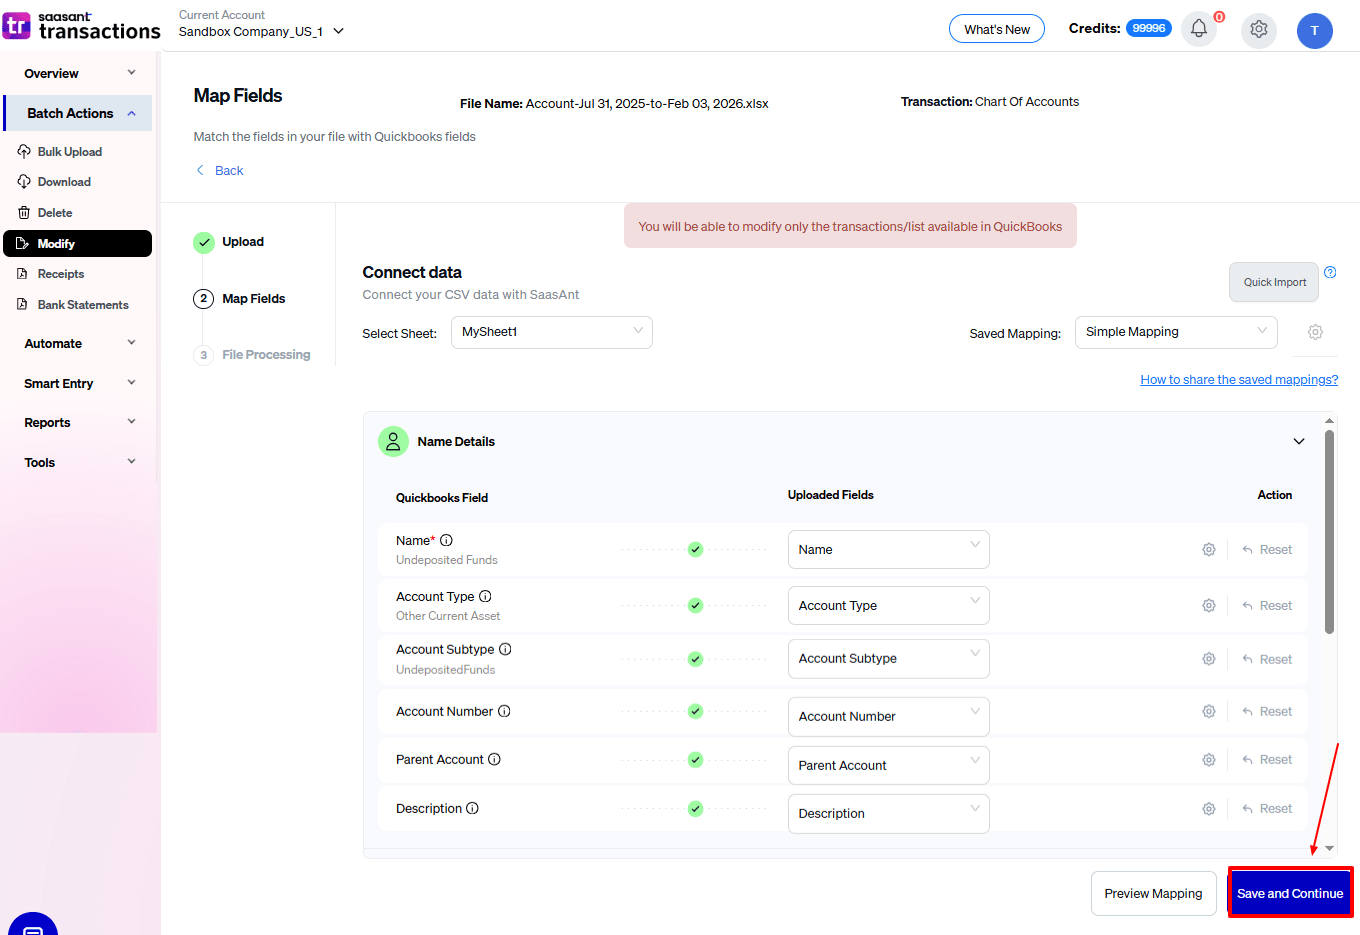Toggle the mapped status check on Account Type row
The image size is (1360, 935).
click(x=695, y=605)
